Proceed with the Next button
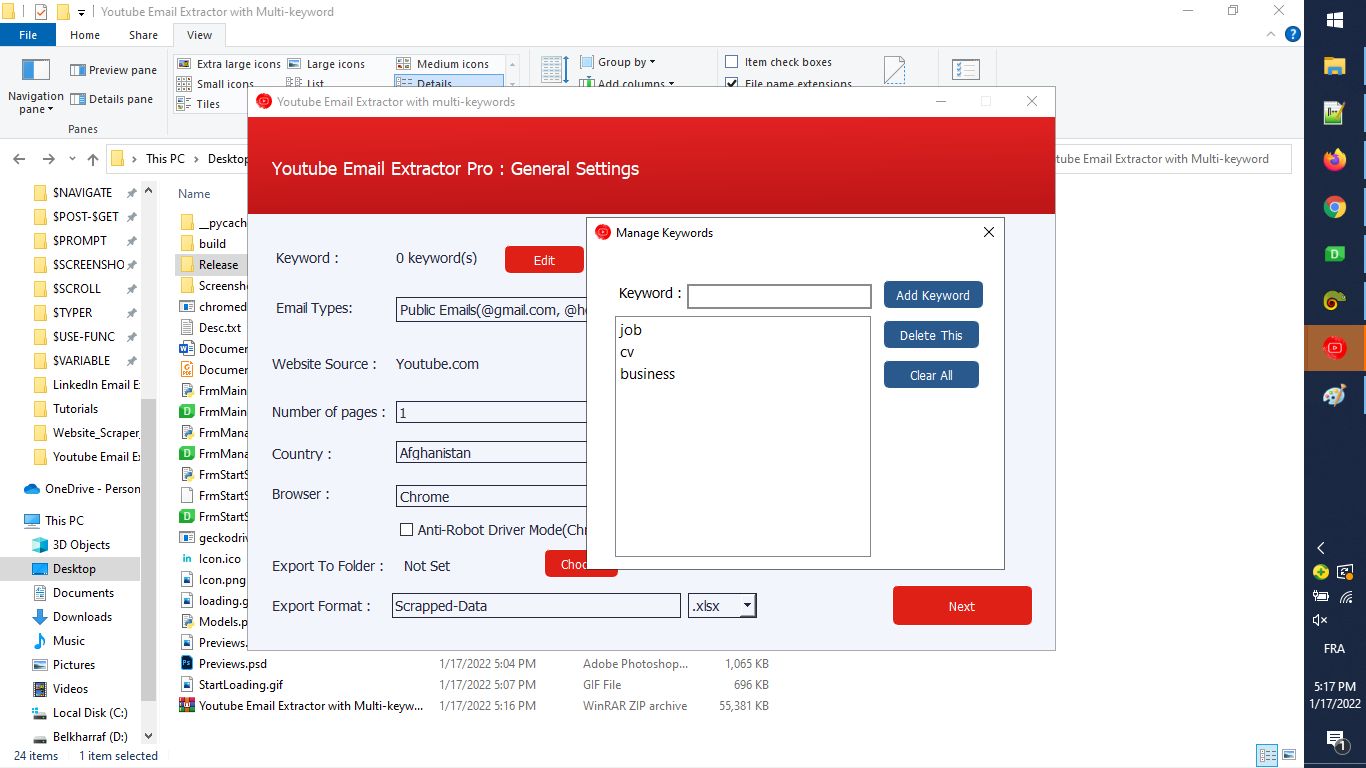Screen dimensions: 1366x768 coord(962,606)
